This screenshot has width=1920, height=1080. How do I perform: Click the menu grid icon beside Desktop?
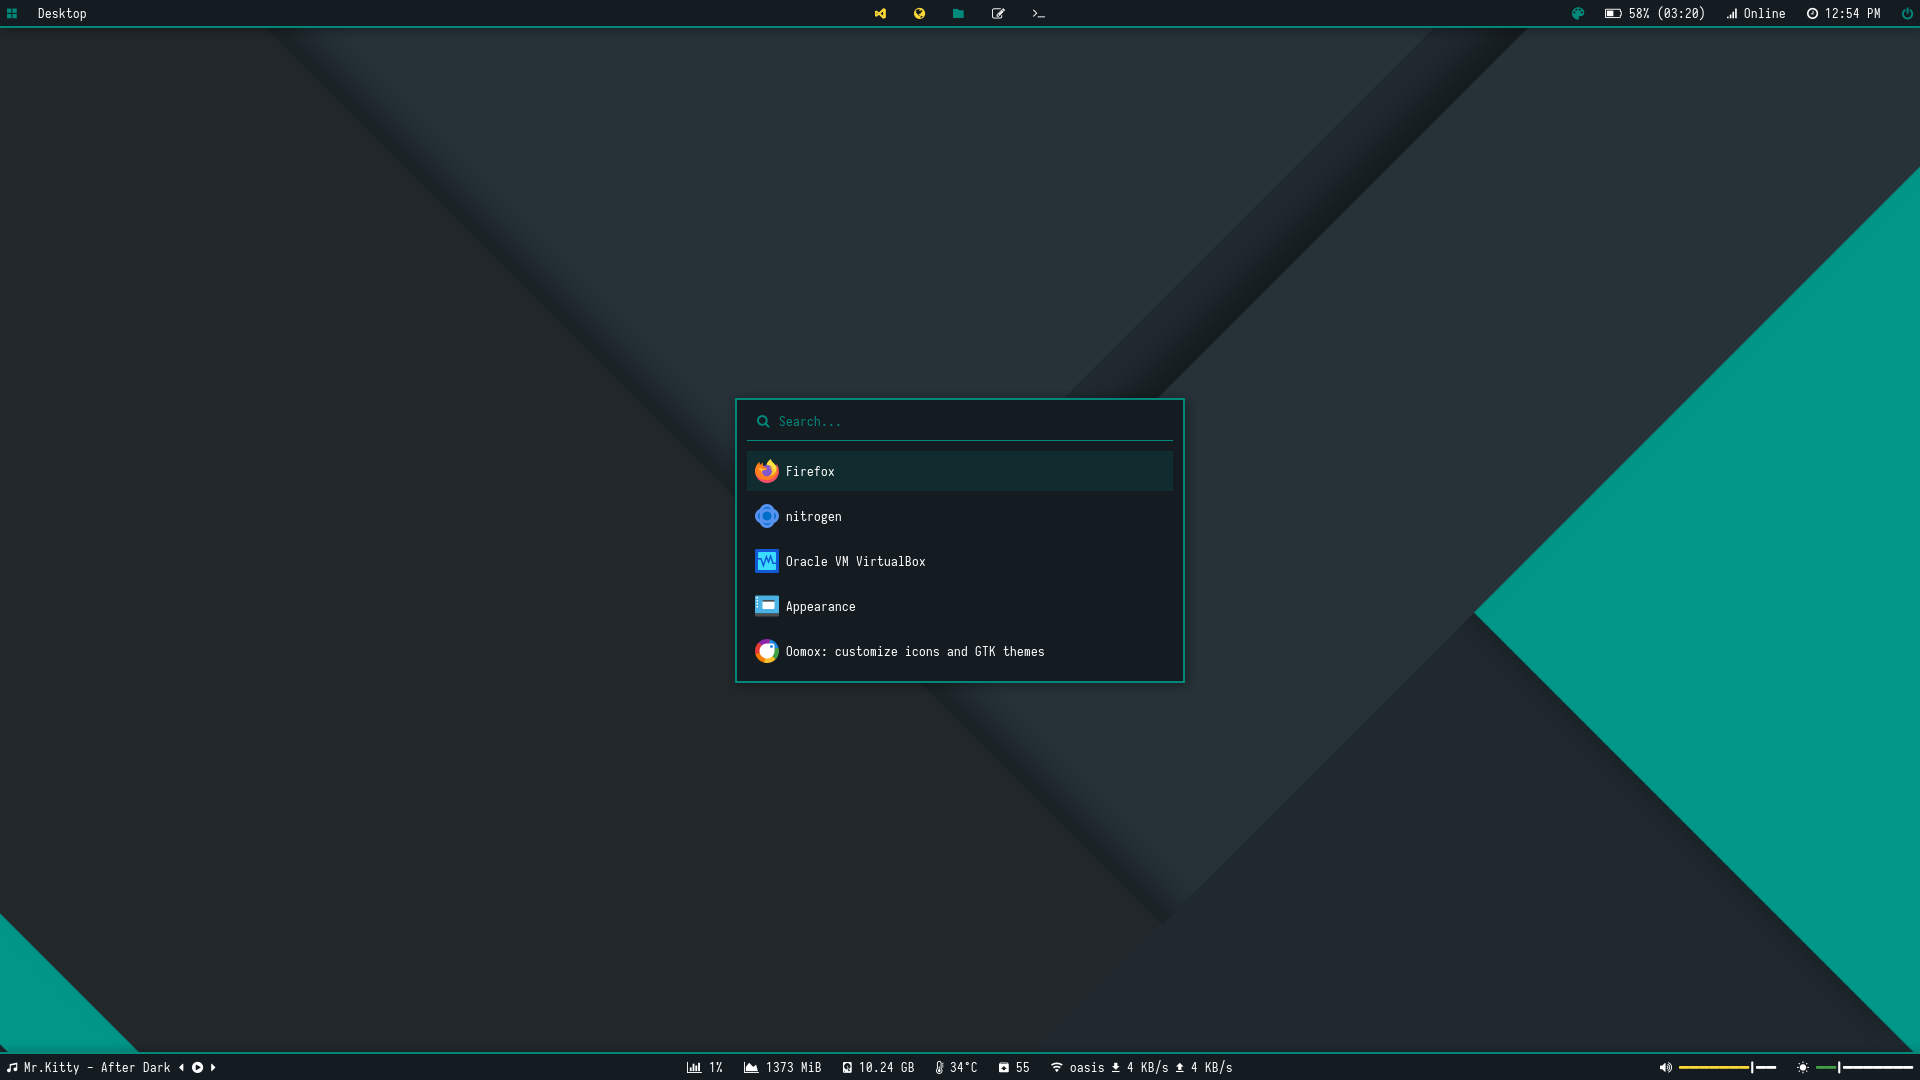point(12,14)
